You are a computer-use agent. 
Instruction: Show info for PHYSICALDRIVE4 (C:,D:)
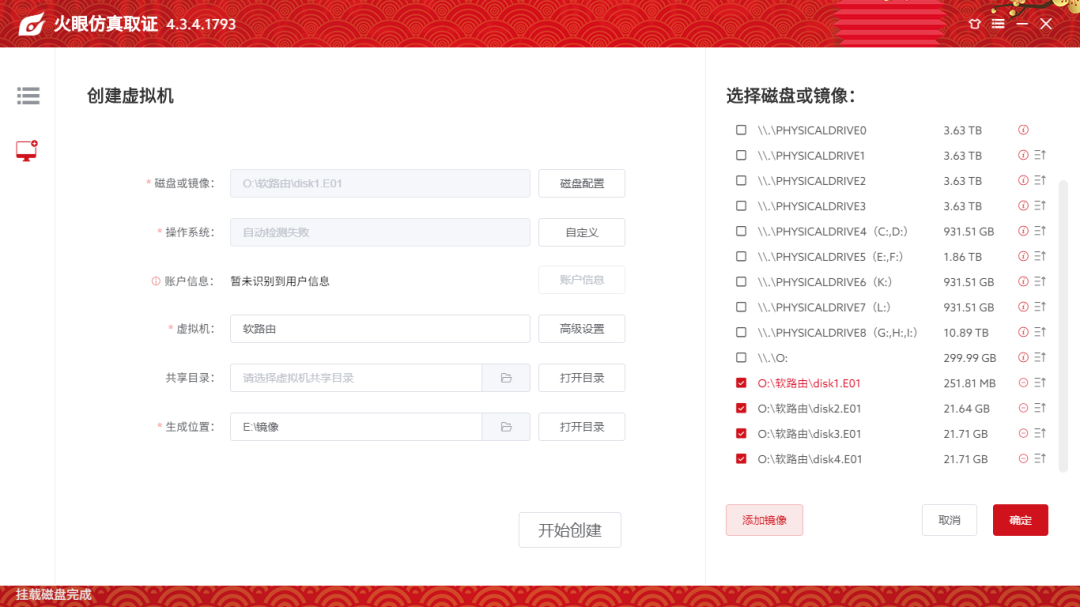tap(1023, 232)
